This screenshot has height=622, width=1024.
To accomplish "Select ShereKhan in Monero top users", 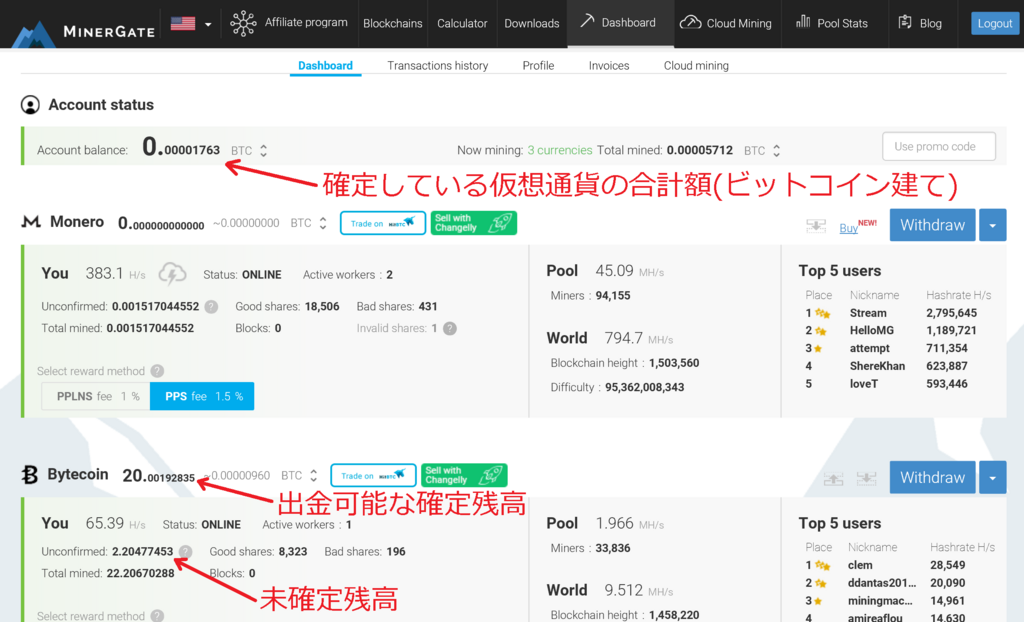I will pos(877,366).
